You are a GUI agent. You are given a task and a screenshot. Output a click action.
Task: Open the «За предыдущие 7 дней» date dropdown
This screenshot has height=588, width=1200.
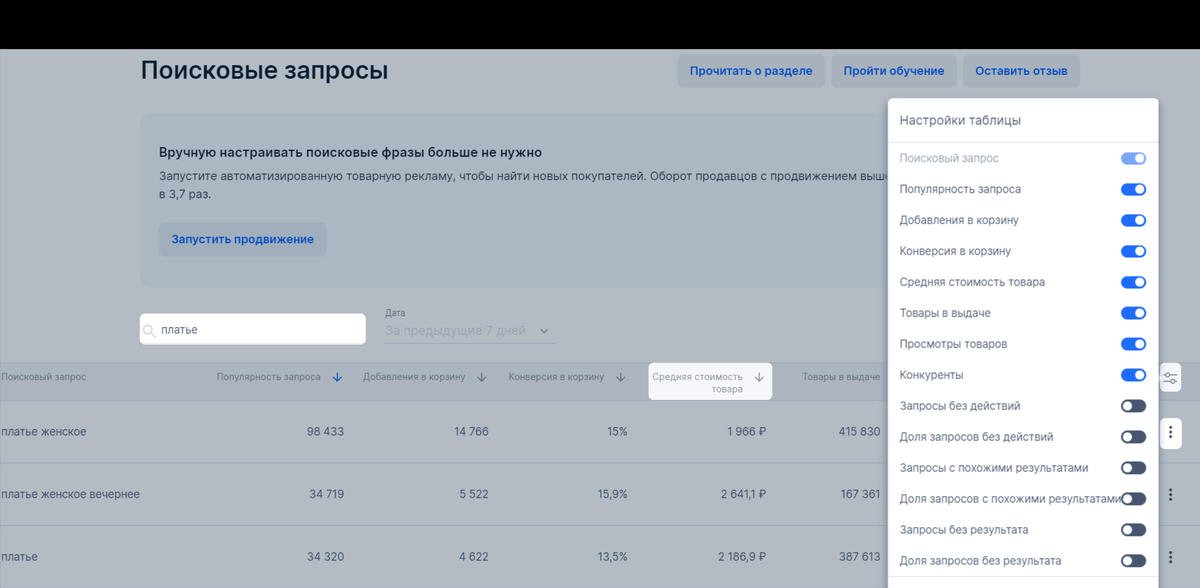[469, 331]
